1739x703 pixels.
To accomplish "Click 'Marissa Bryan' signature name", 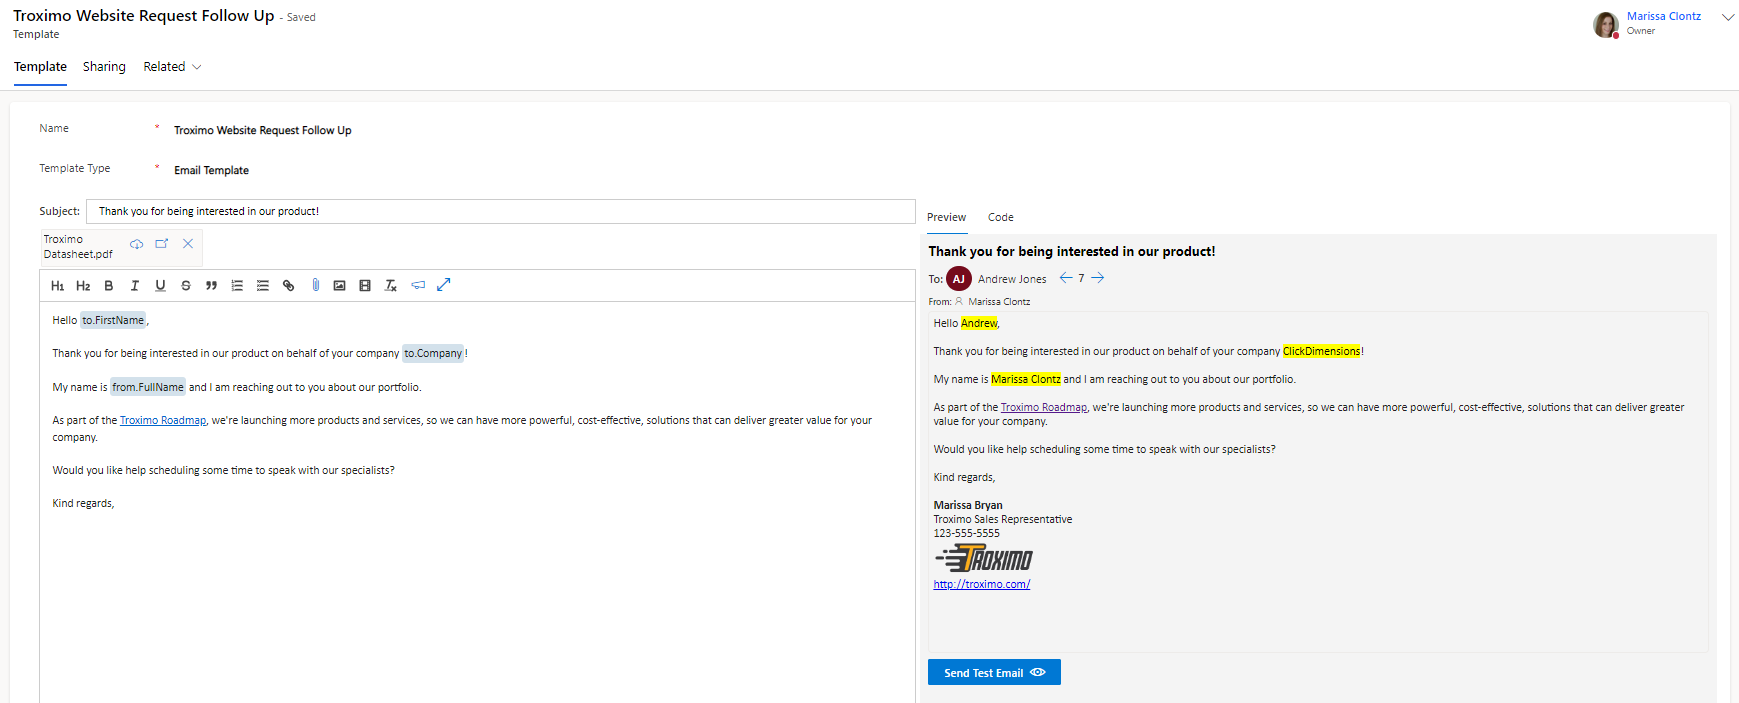I will [968, 505].
